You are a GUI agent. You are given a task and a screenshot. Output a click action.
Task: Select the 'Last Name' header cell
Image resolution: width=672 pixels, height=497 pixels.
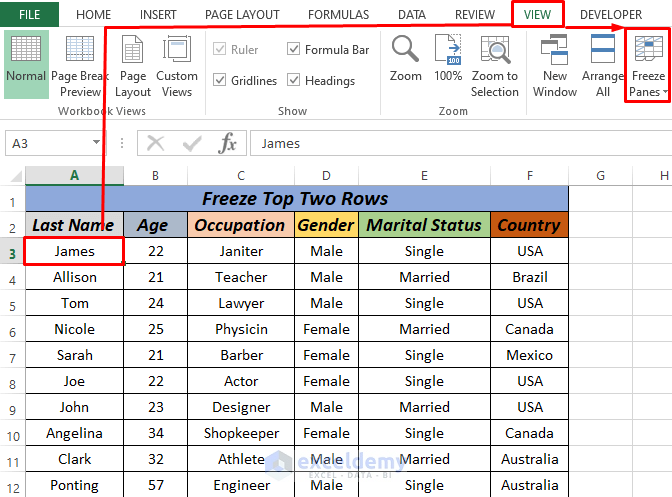coord(75,225)
